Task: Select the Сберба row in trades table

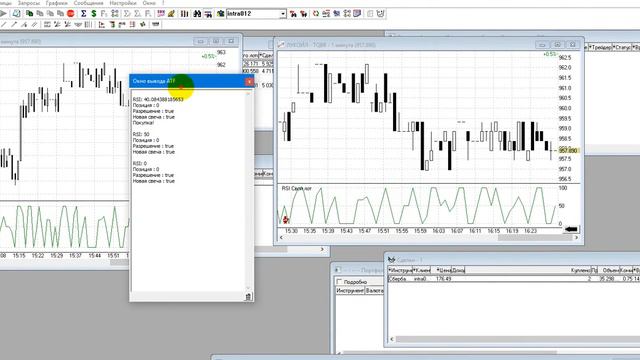Action: [x=513, y=279]
